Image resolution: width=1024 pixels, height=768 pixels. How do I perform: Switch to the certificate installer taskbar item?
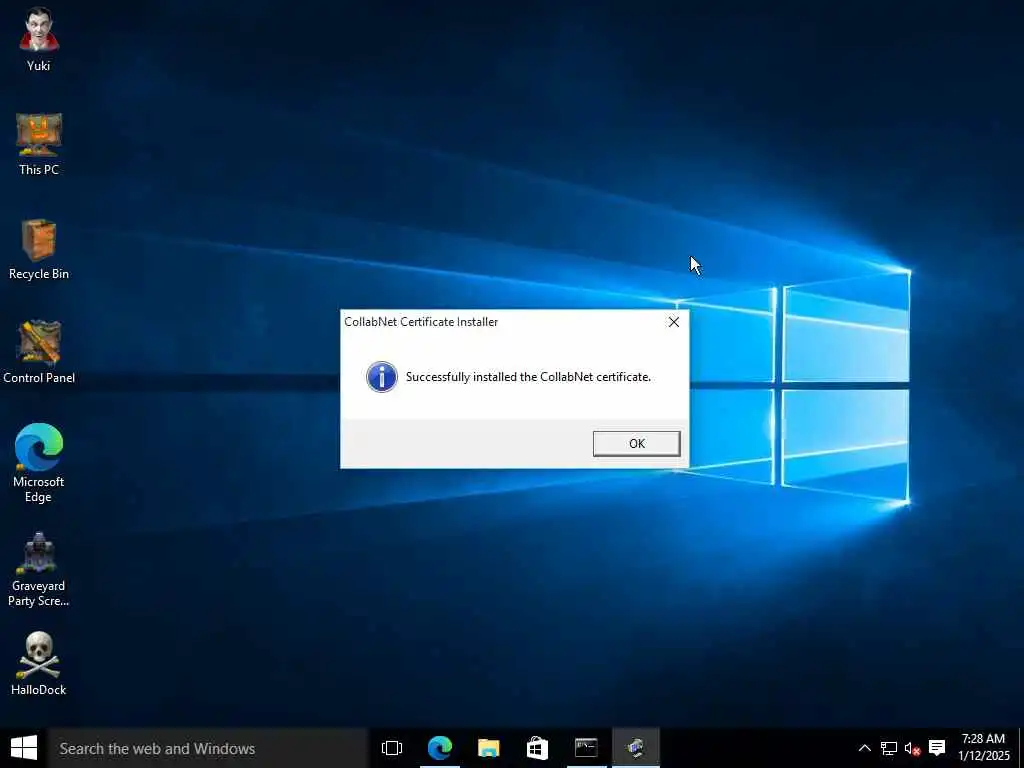point(635,748)
